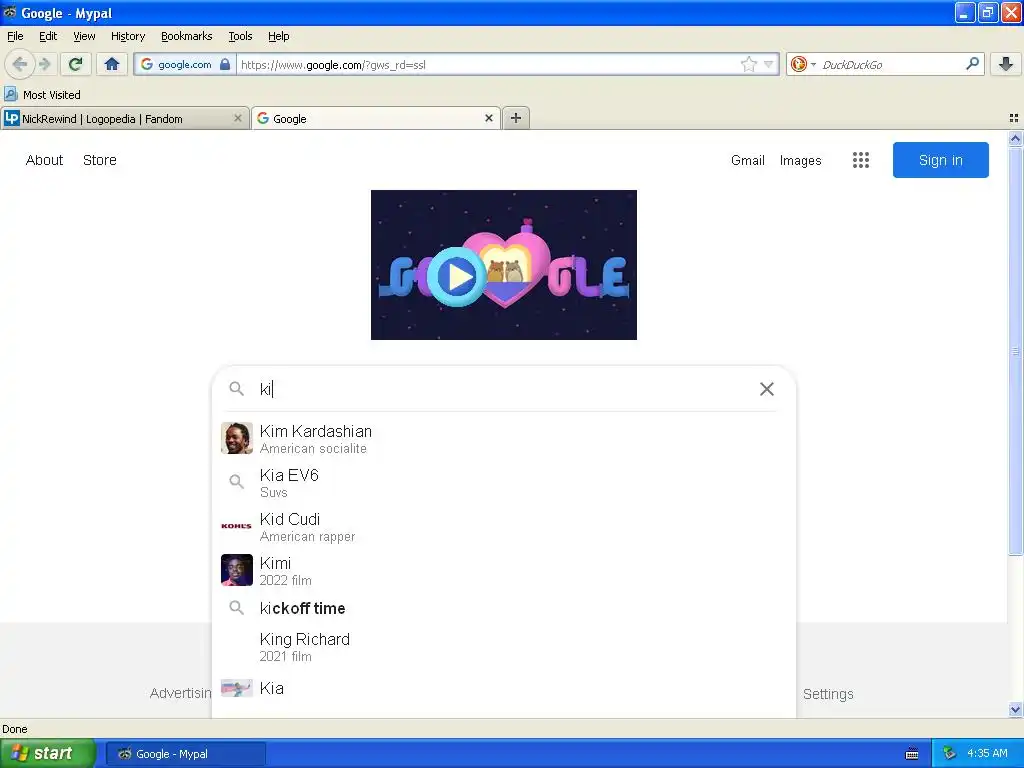The image size is (1024, 768).
Task: Go back with the Back arrow button
Action: click(20, 64)
